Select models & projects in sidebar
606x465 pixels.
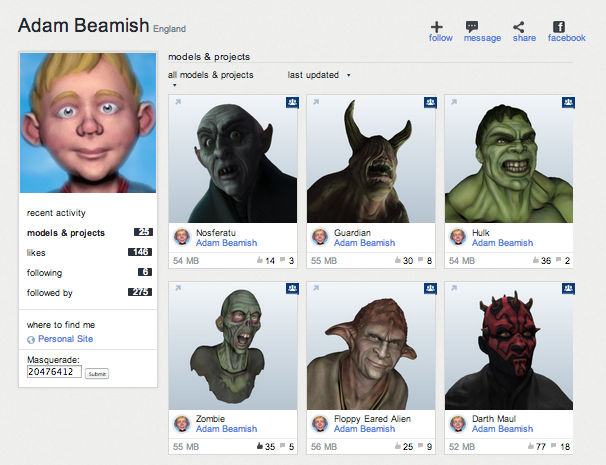tap(66, 233)
